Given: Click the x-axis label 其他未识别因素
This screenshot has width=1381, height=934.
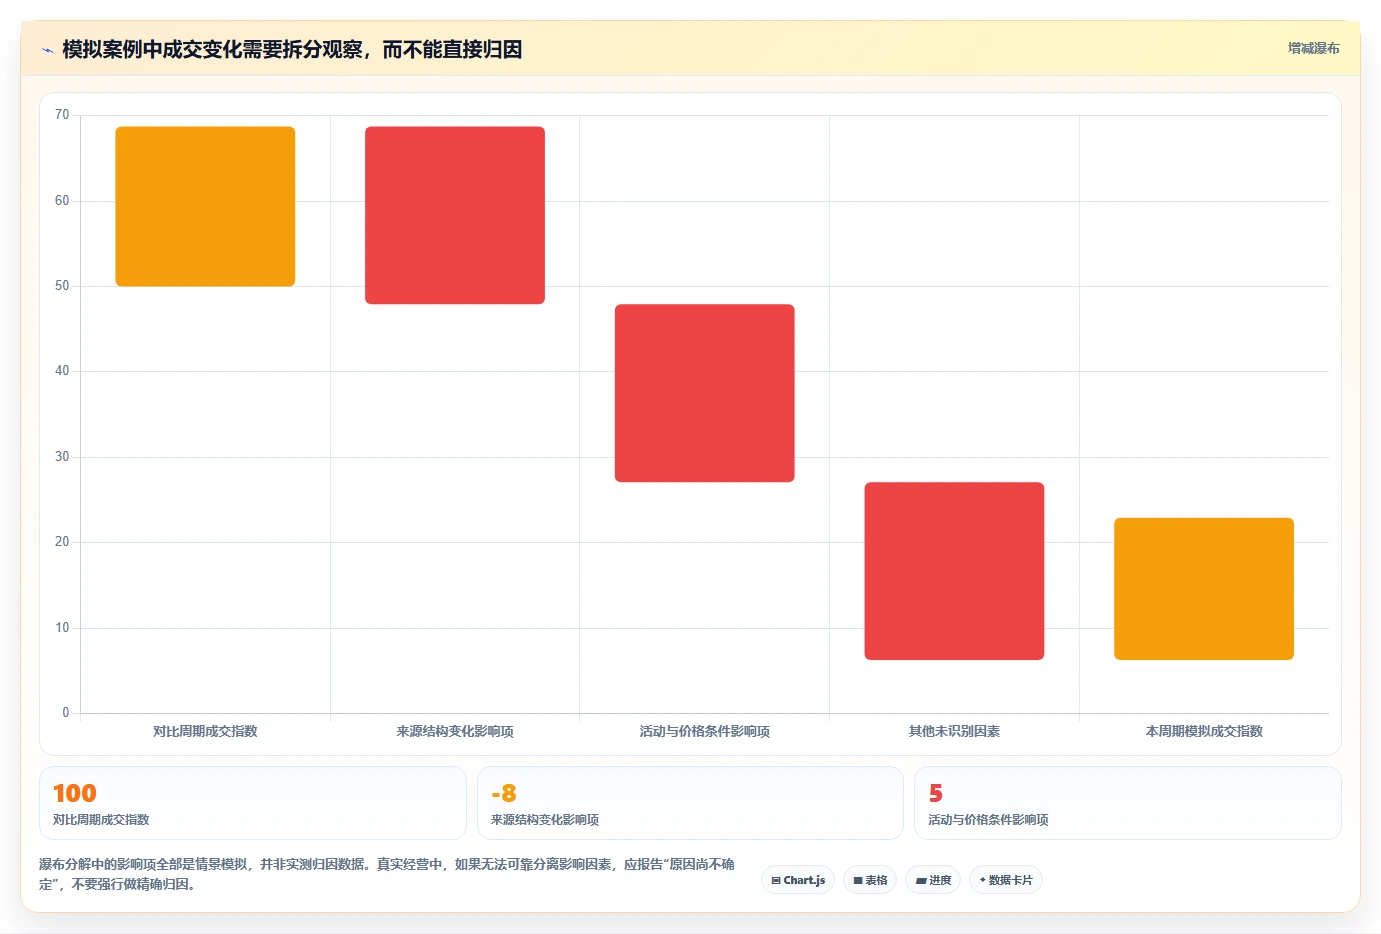Looking at the screenshot, I should (954, 731).
